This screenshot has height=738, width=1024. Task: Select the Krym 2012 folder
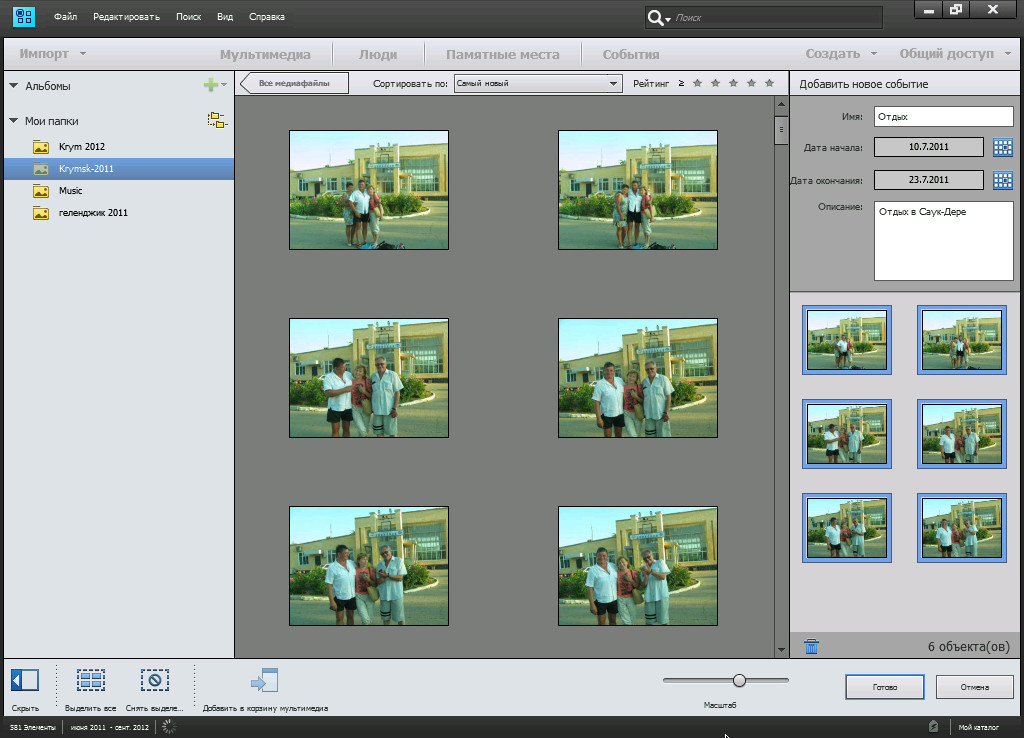[x=82, y=147]
